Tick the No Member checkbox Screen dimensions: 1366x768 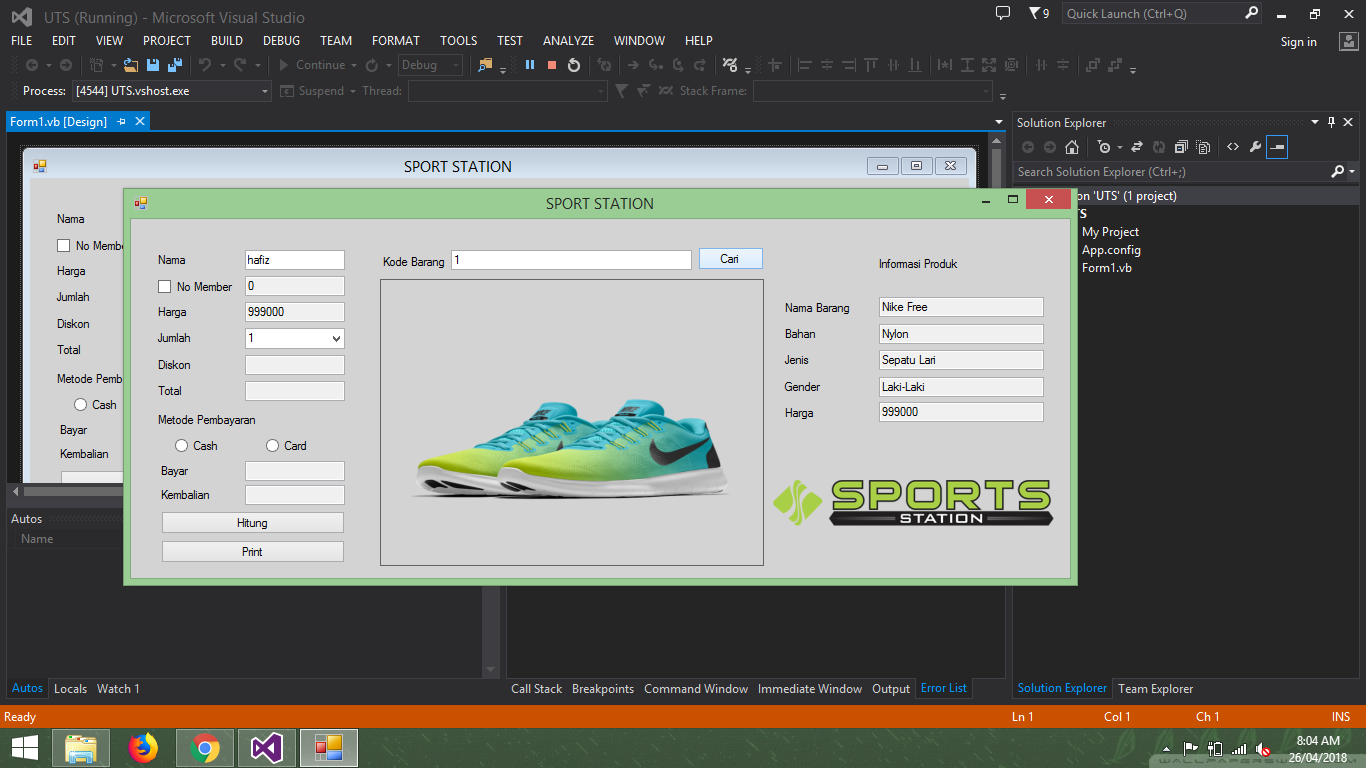(165, 287)
